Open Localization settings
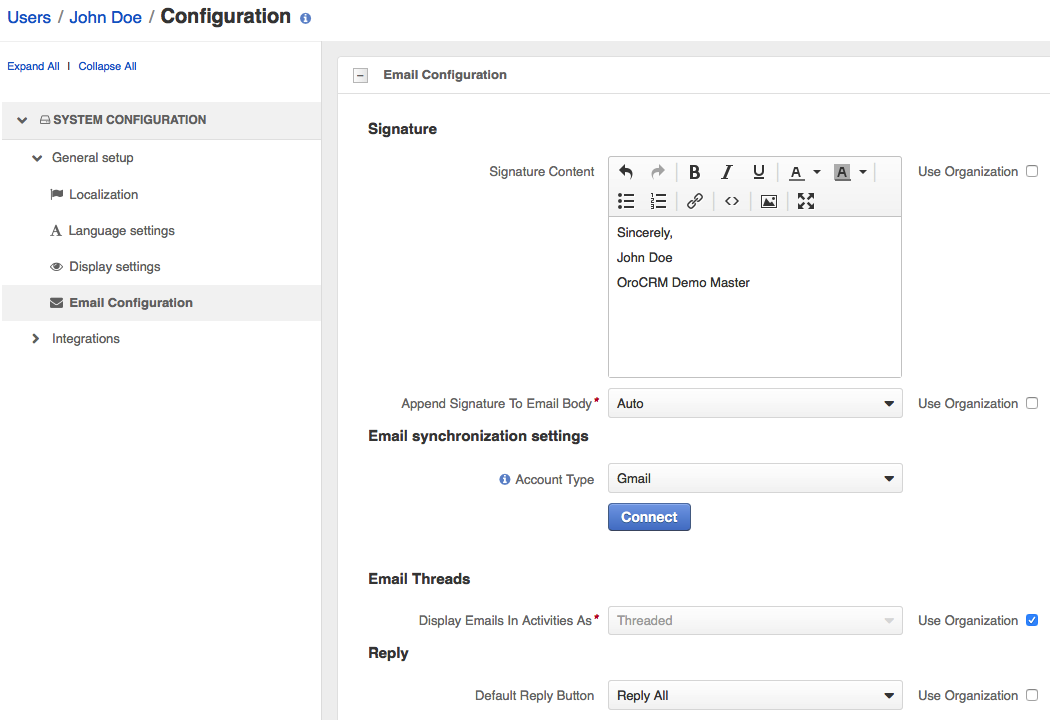This screenshot has width=1050, height=720. 104,194
